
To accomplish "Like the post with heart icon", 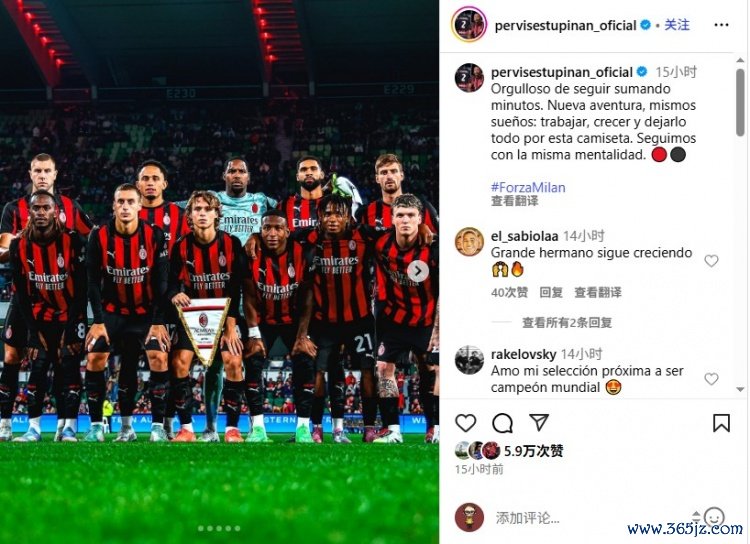I will tap(465, 423).
